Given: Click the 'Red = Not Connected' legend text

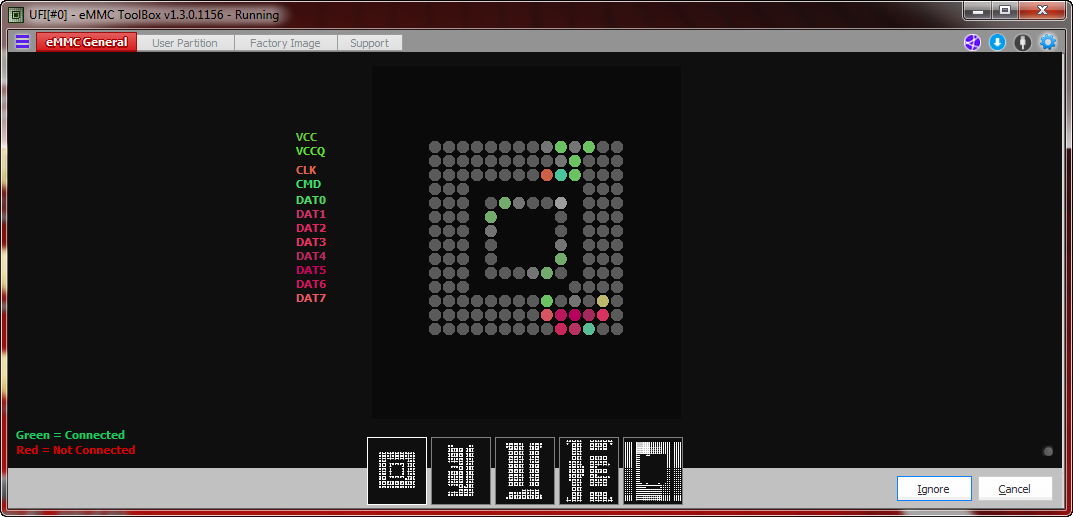Looking at the screenshot, I should click(x=75, y=450).
